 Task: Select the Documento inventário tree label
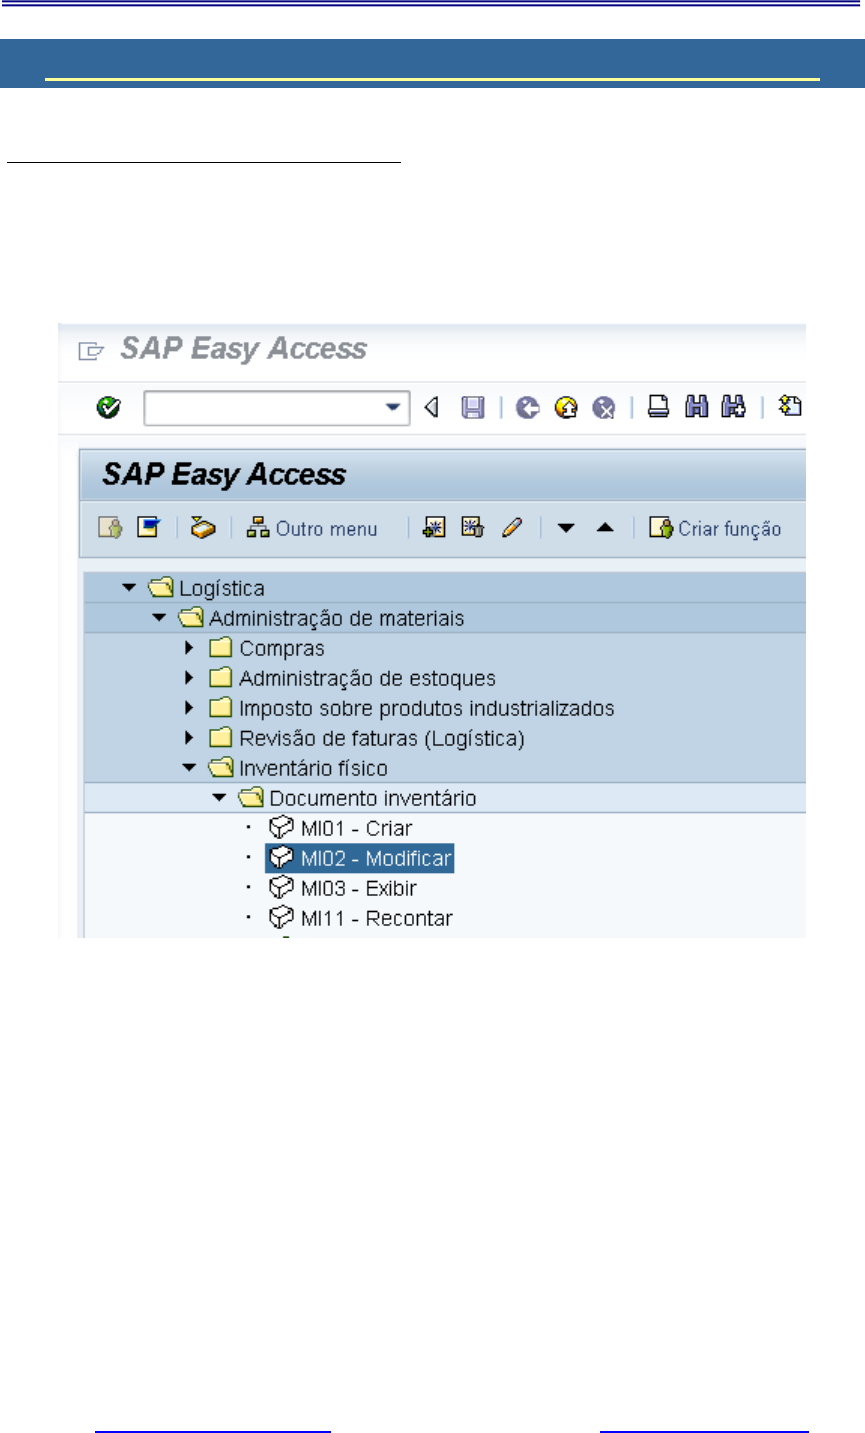pos(373,798)
